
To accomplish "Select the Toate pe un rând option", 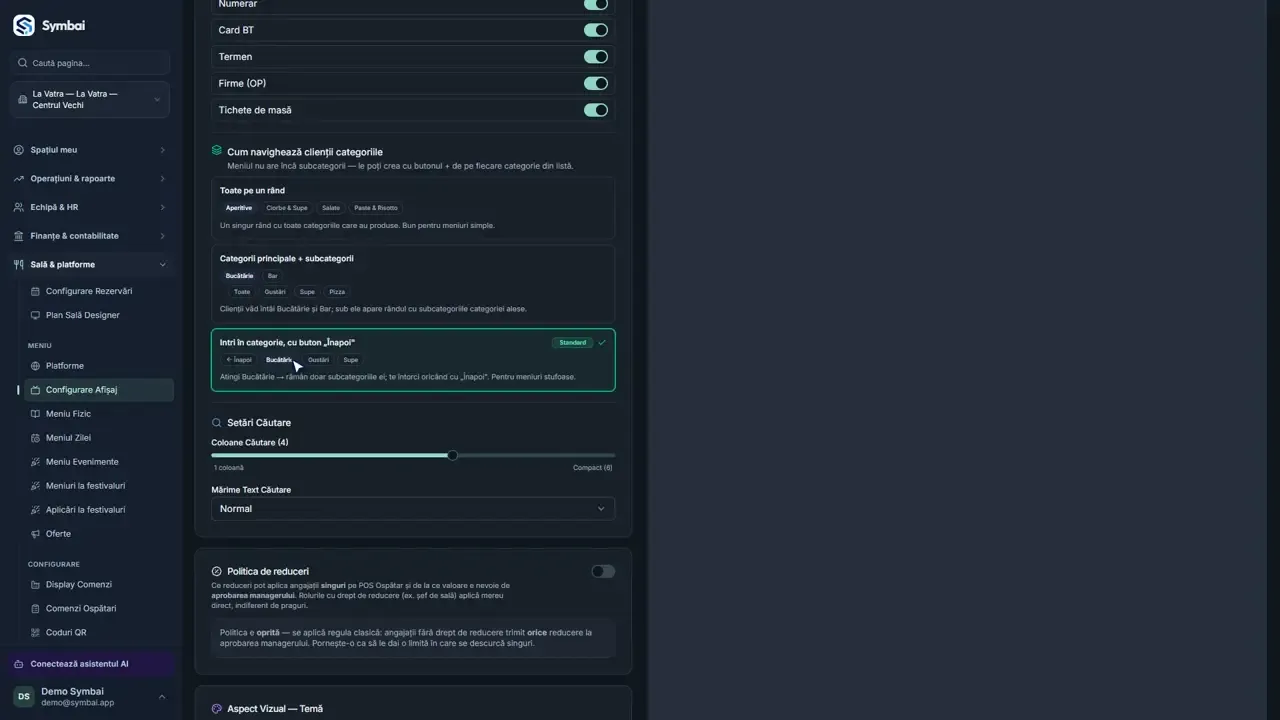I will [413, 208].
